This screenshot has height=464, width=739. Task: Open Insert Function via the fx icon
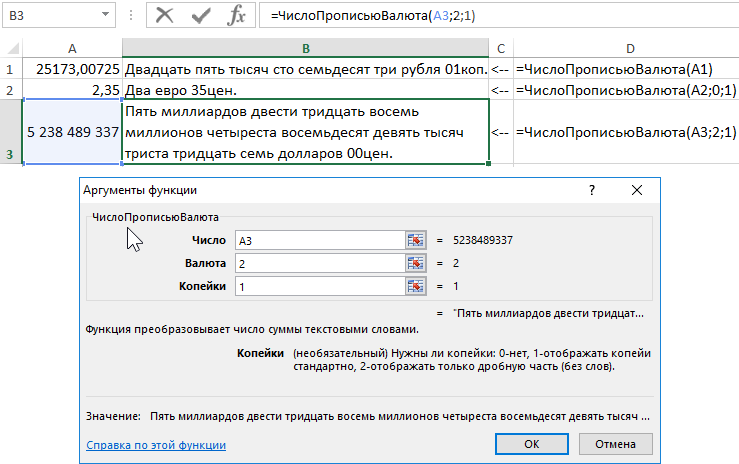pyautogui.click(x=236, y=16)
